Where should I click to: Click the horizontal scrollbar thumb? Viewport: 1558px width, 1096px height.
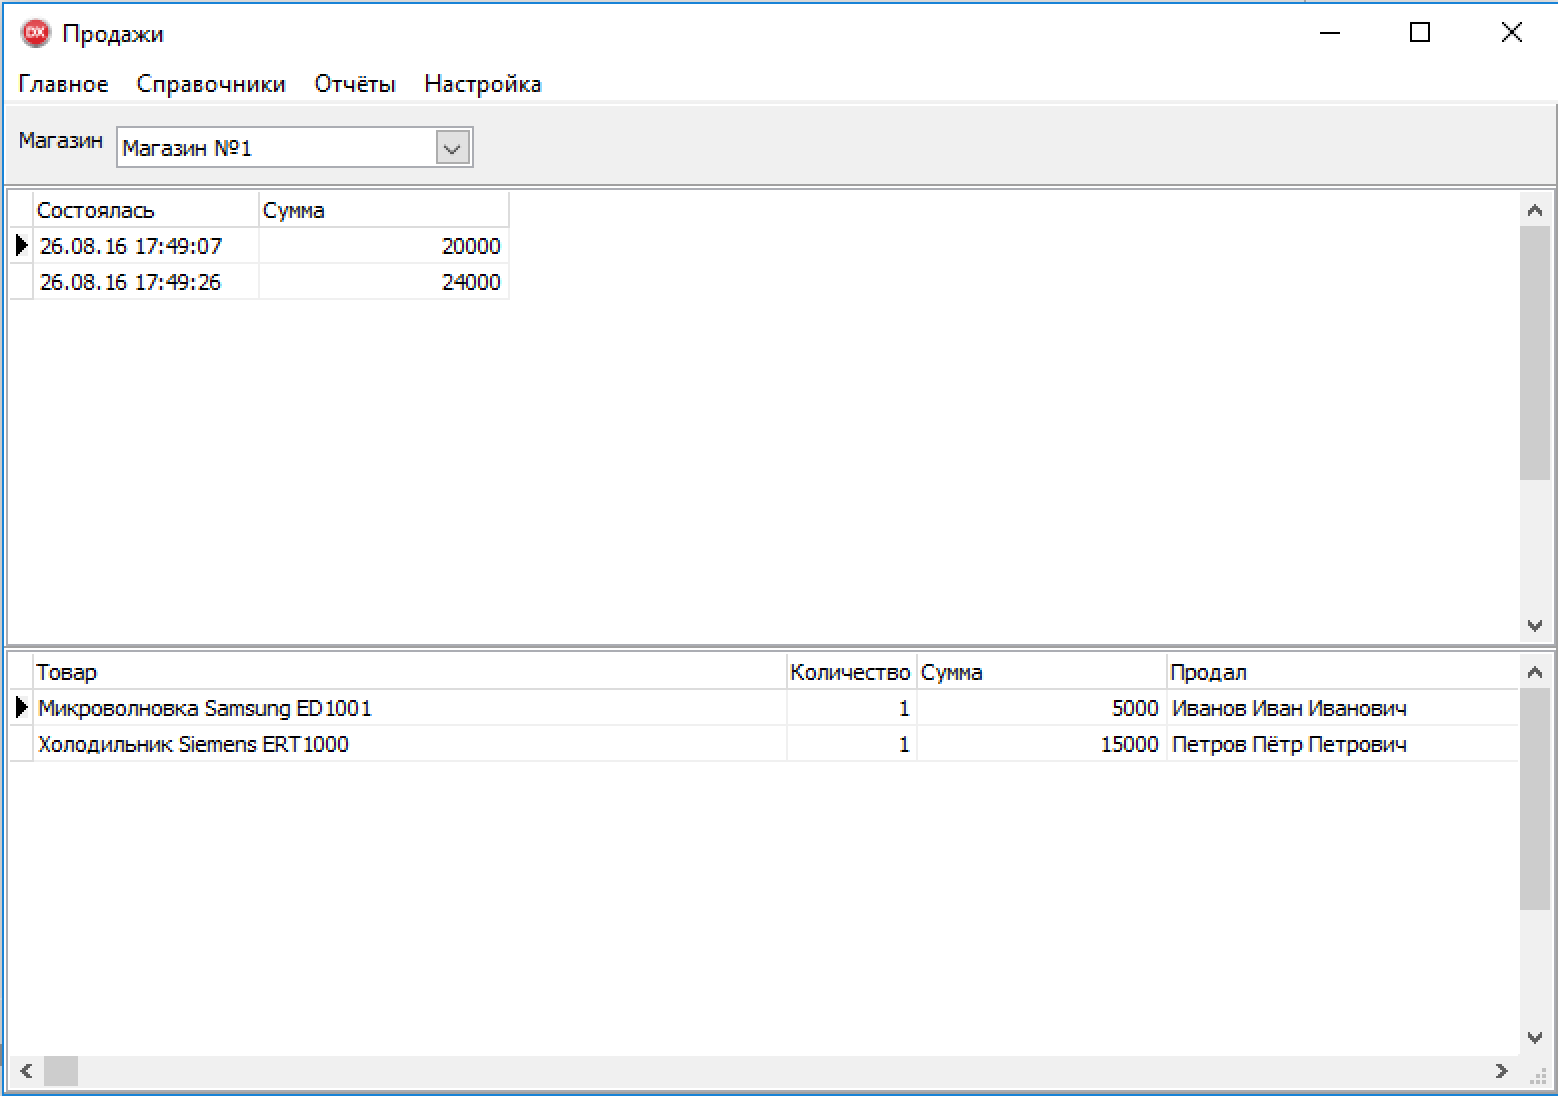point(61,1071)
